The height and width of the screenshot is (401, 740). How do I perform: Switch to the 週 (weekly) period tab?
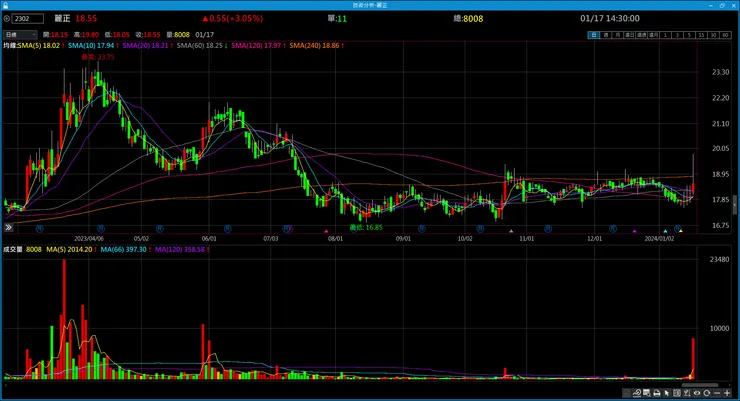coord(605,35)
